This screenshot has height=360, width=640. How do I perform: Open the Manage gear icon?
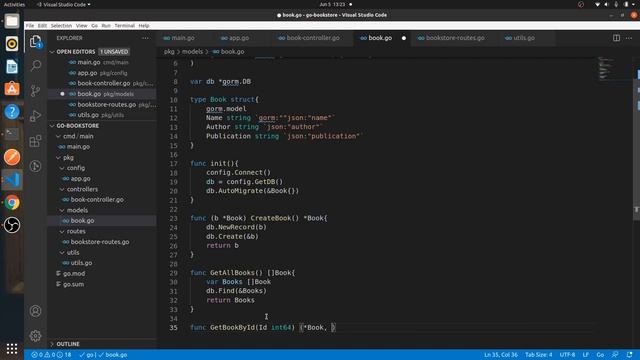click(36, 336)
